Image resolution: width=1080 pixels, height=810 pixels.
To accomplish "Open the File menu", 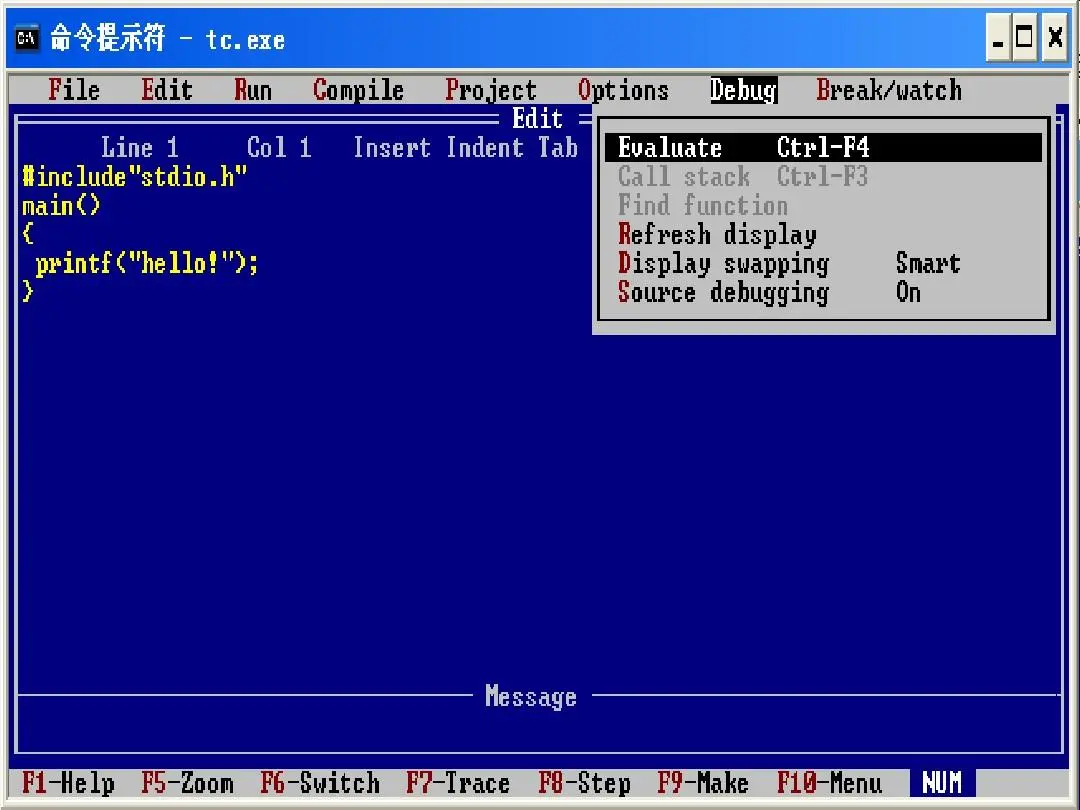I will 74,90.
